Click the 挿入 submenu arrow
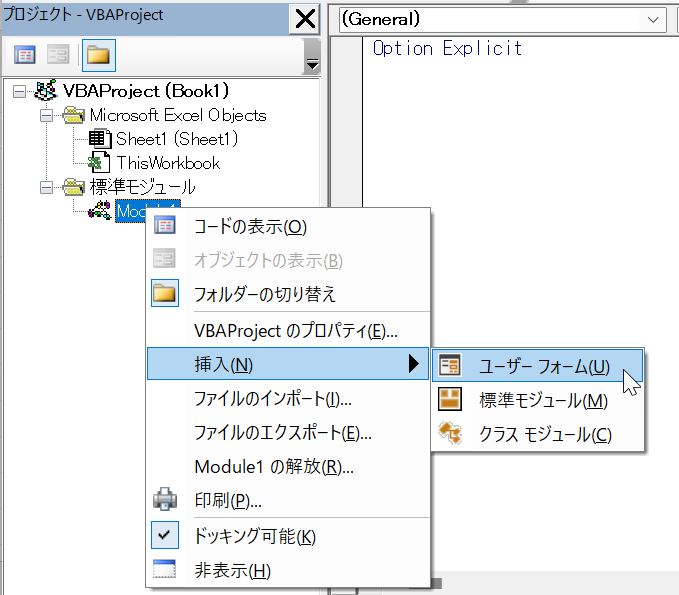Screen dimensions: 679x595 coord(414,363)
